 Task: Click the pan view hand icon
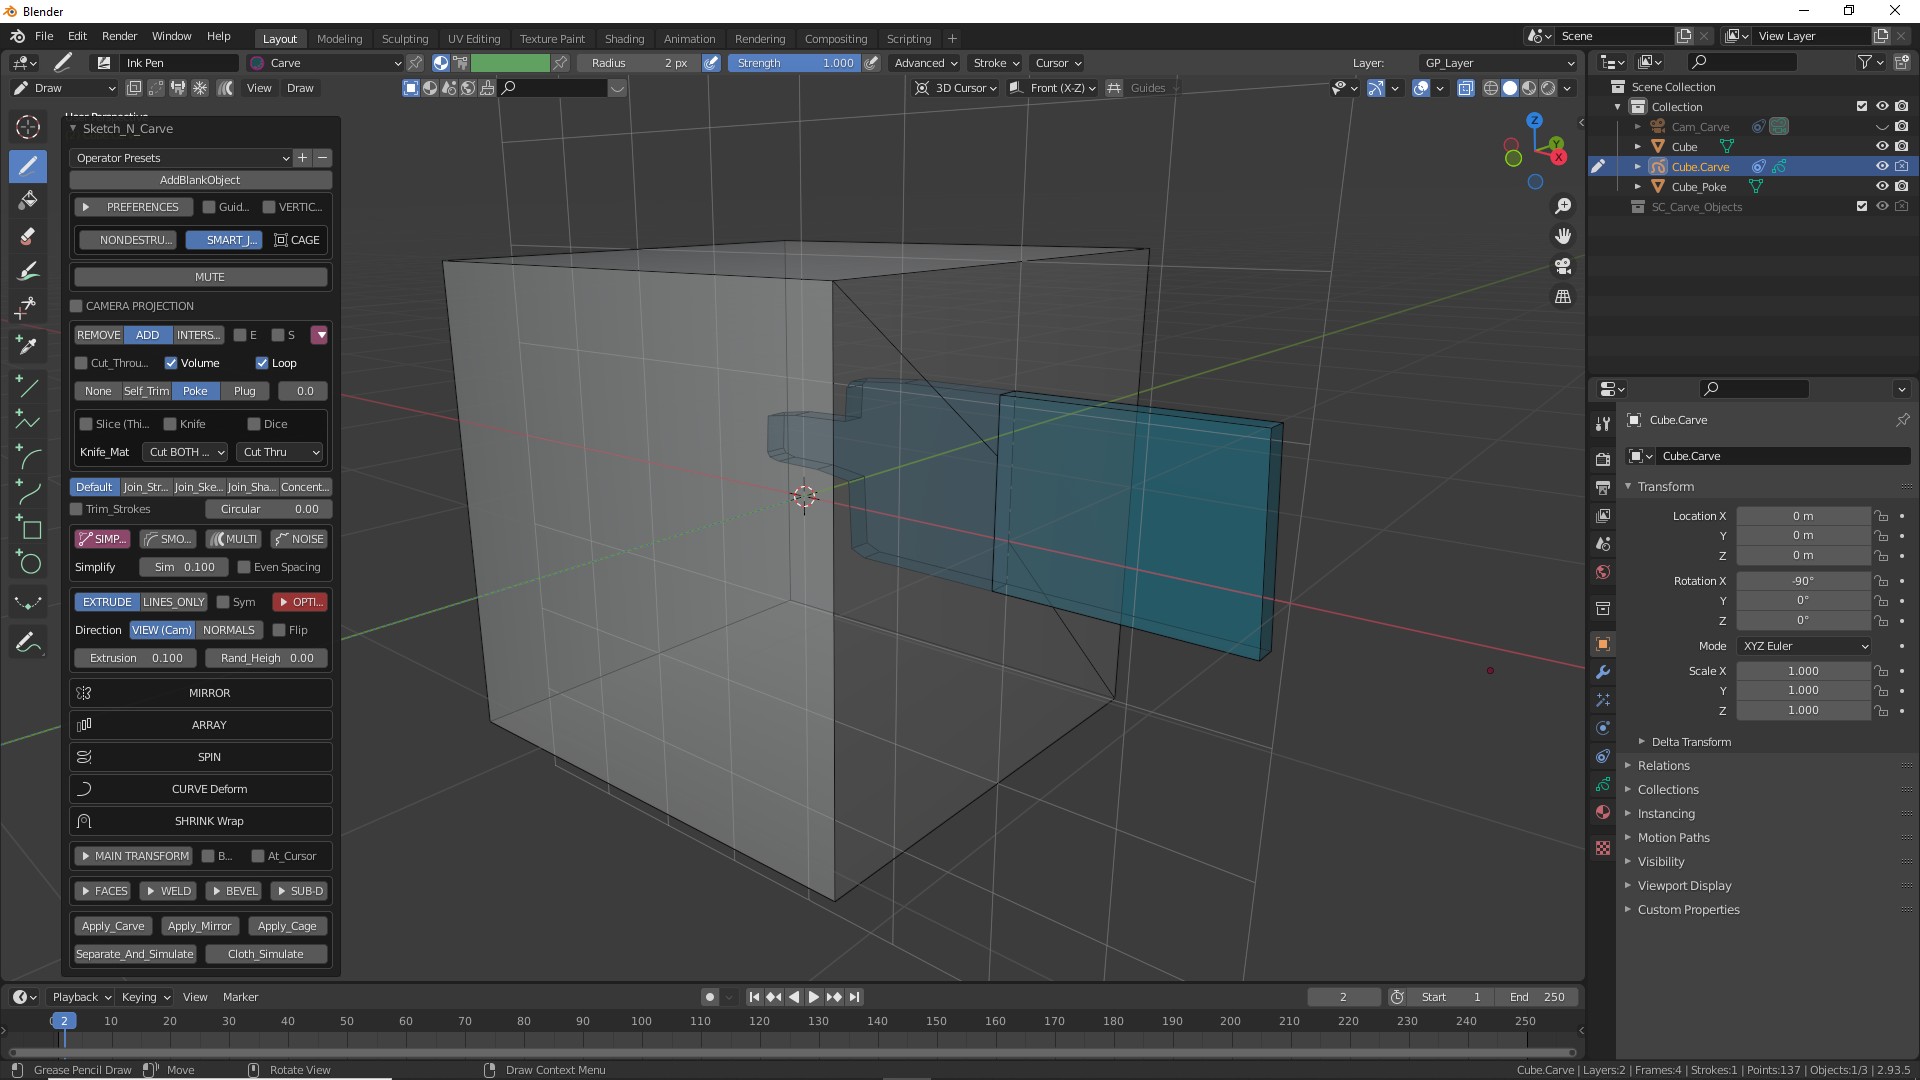pos(1562,236)
